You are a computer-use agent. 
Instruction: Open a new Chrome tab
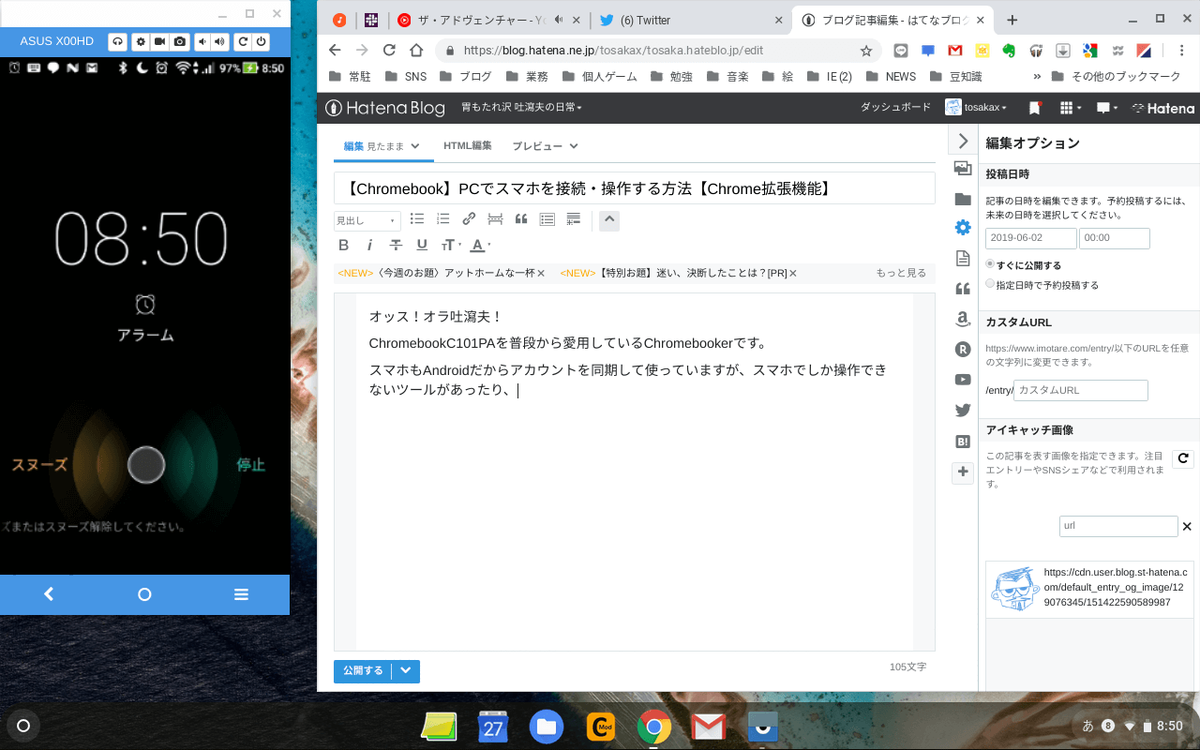click(x=1012, y=20)
